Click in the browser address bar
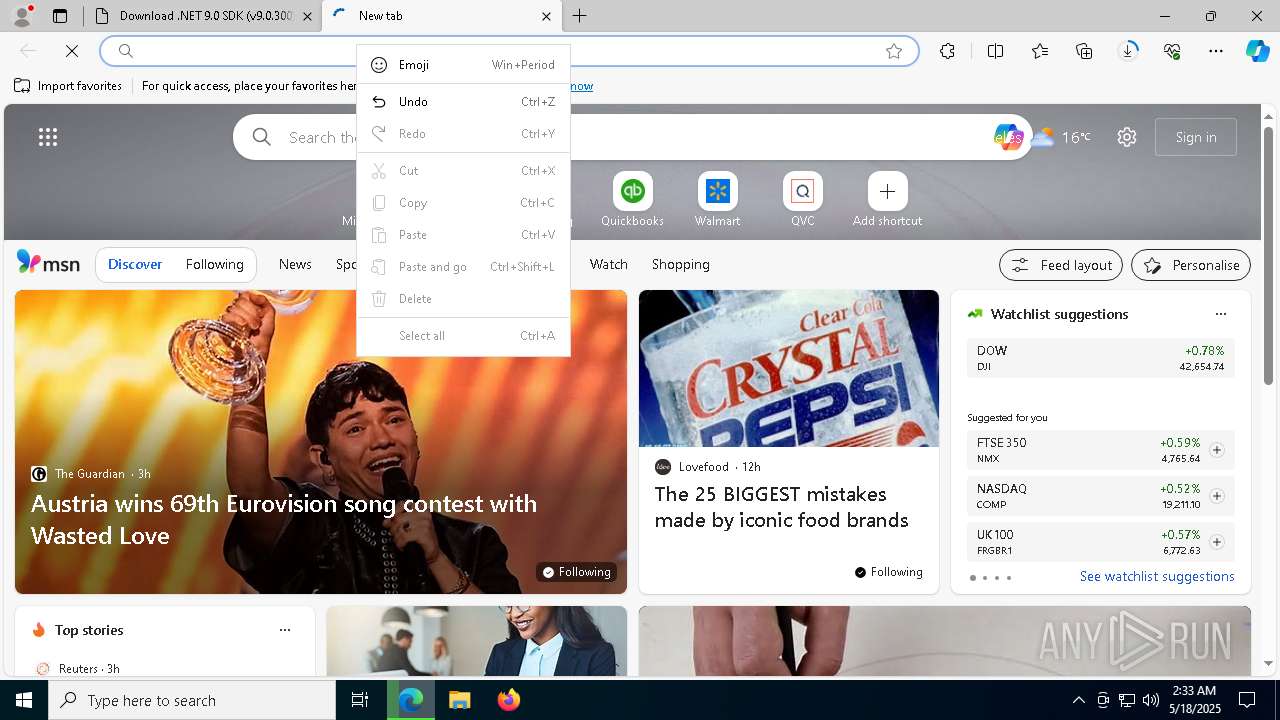The image size is (1280, 720). coord(509,51)
